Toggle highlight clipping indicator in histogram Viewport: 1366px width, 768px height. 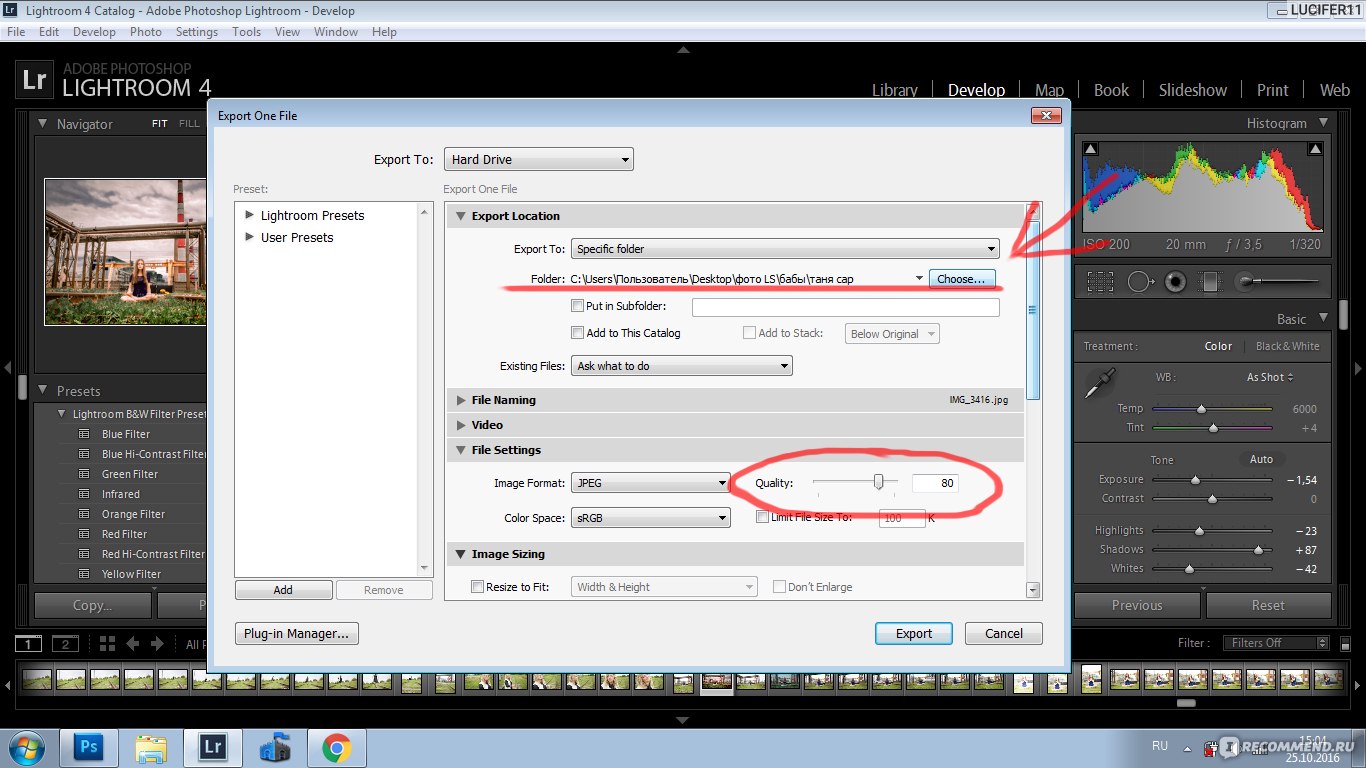point(1315,149)
